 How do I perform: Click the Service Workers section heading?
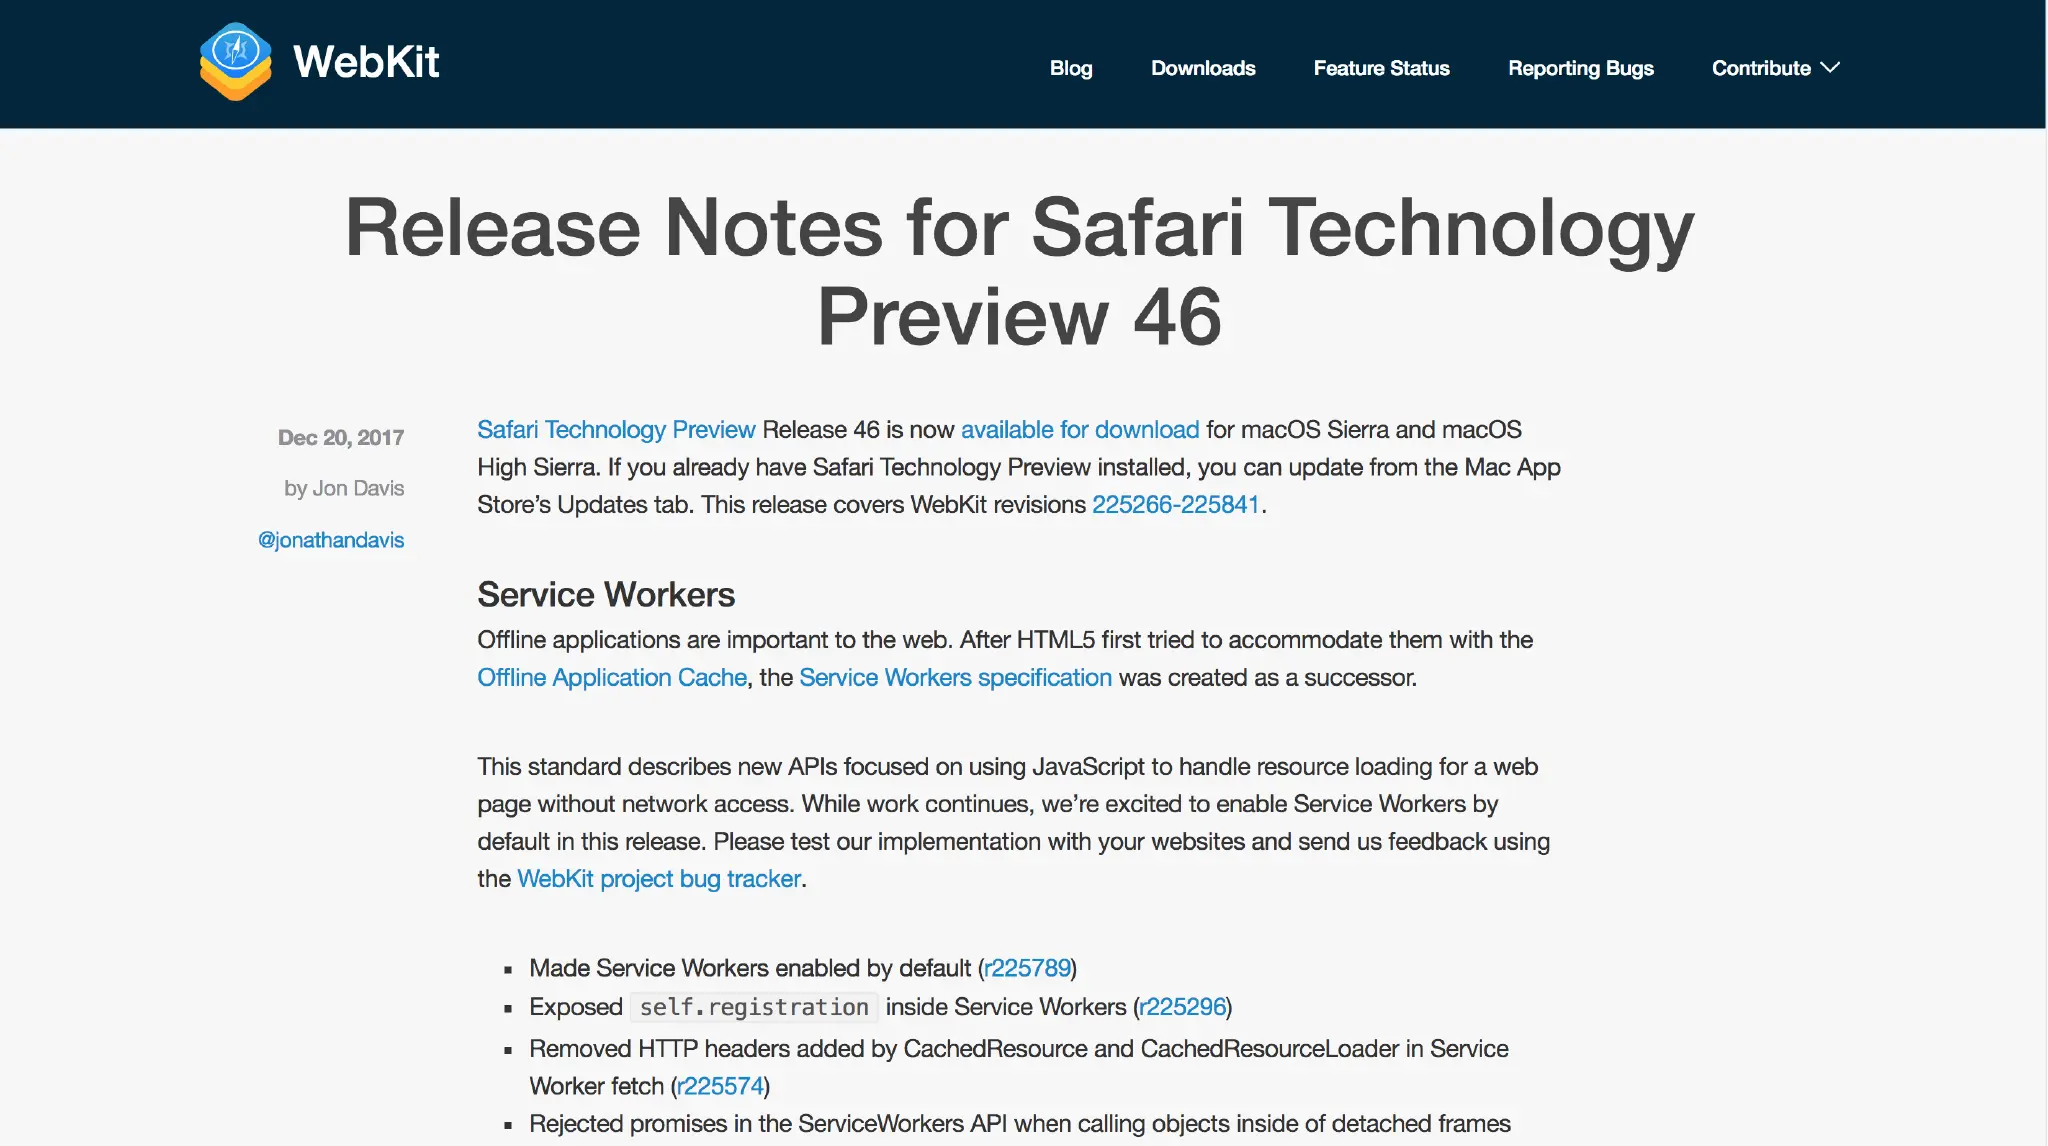tap(606, 595)
